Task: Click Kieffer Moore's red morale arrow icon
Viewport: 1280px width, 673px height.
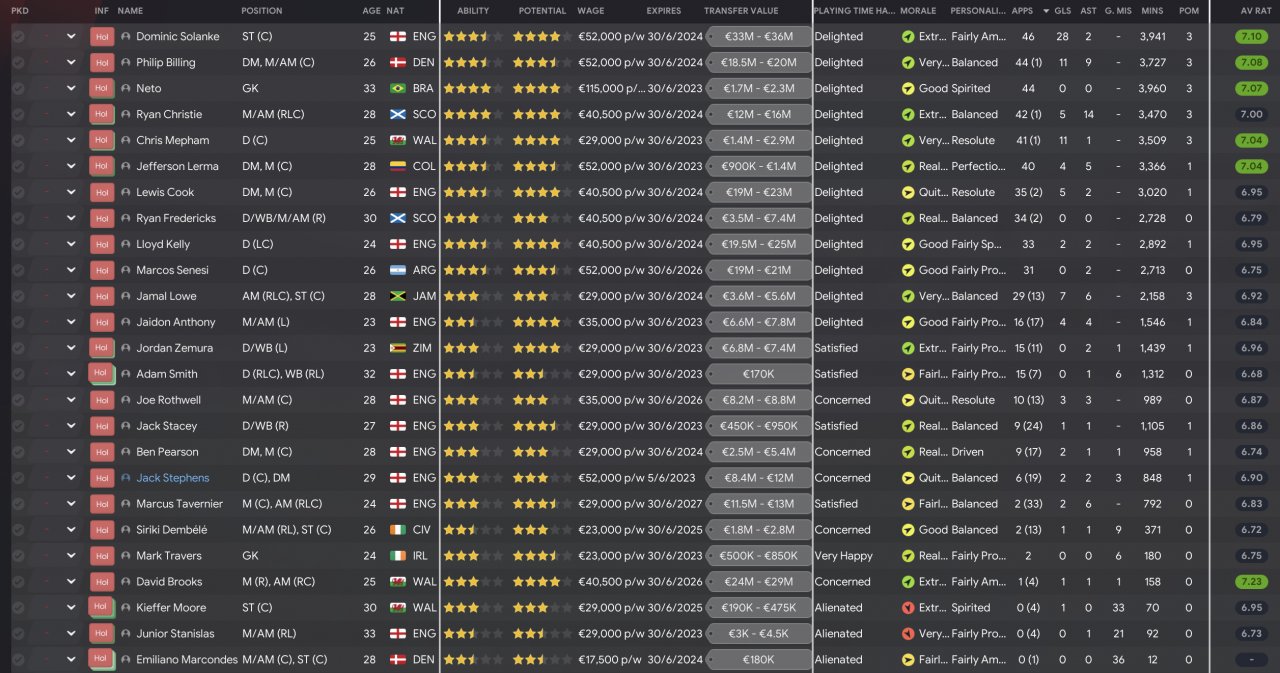Action: pyautogui.click(x=907, y=608)
